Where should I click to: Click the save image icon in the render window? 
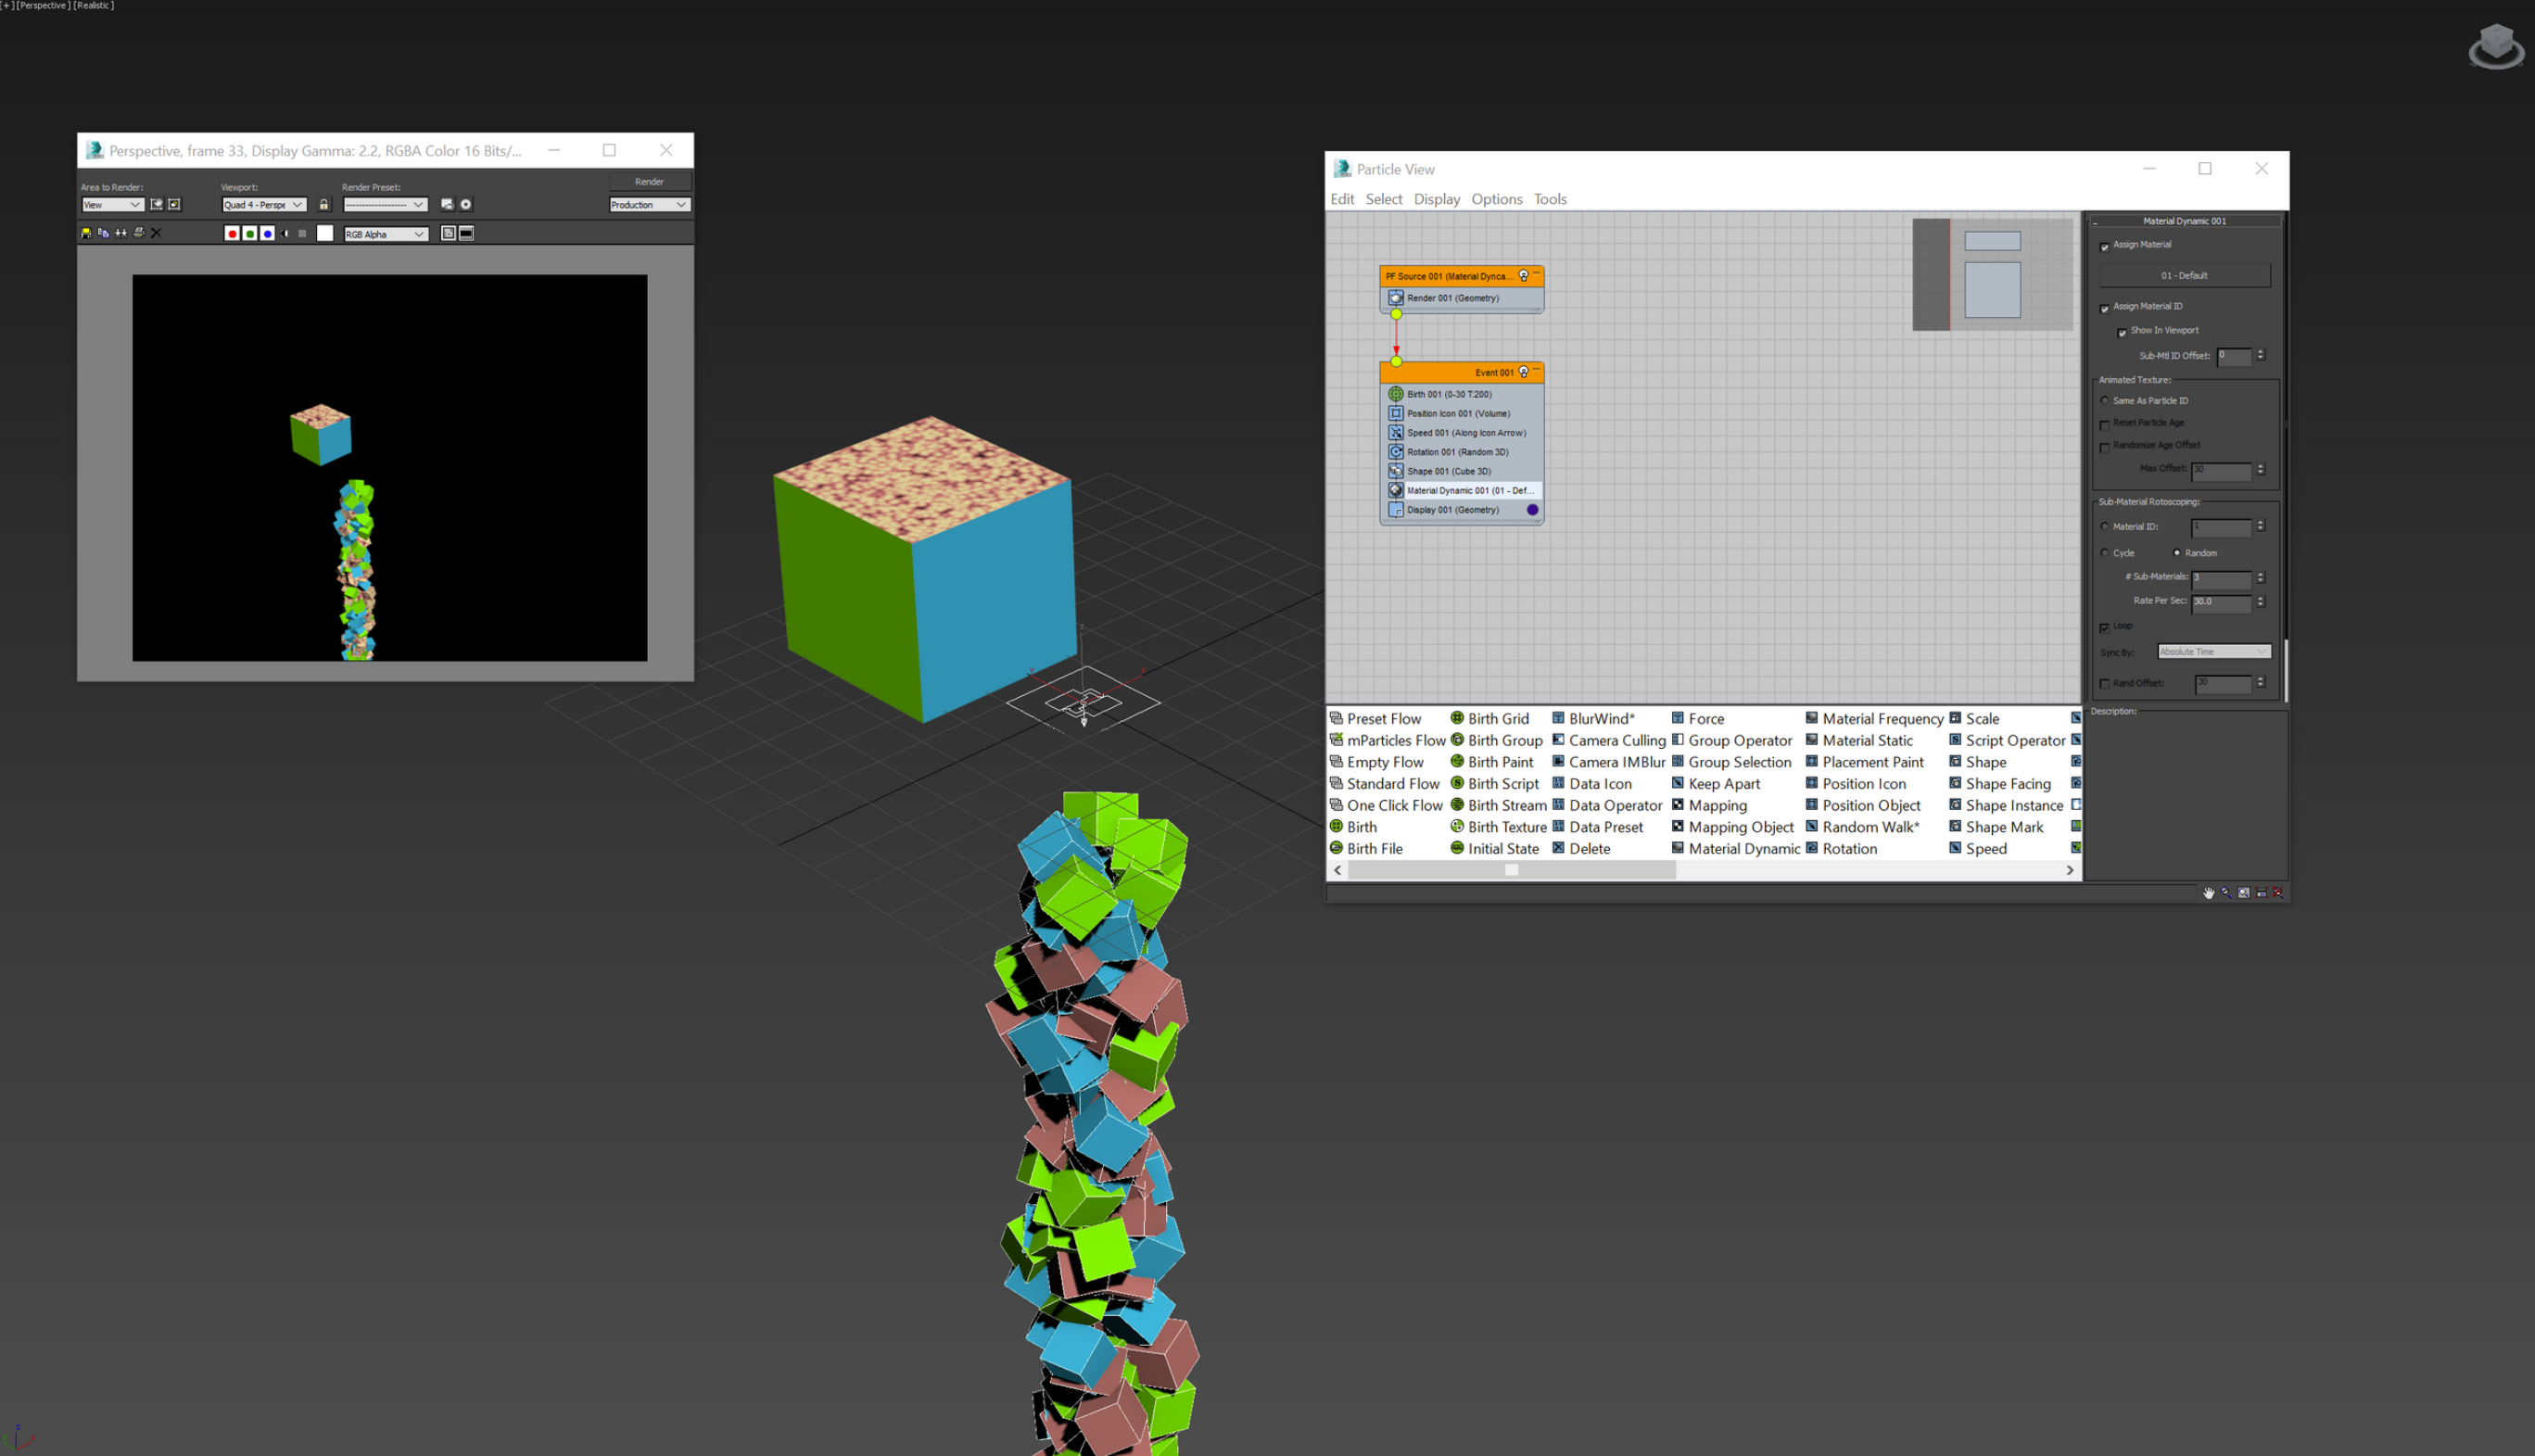[86, 233]
